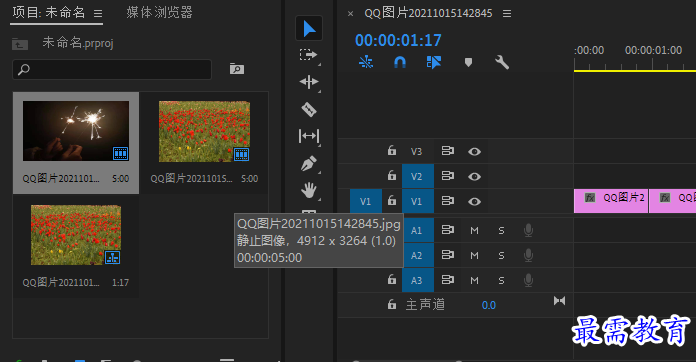Toggle V1 source patching at far left

point(366,201)
